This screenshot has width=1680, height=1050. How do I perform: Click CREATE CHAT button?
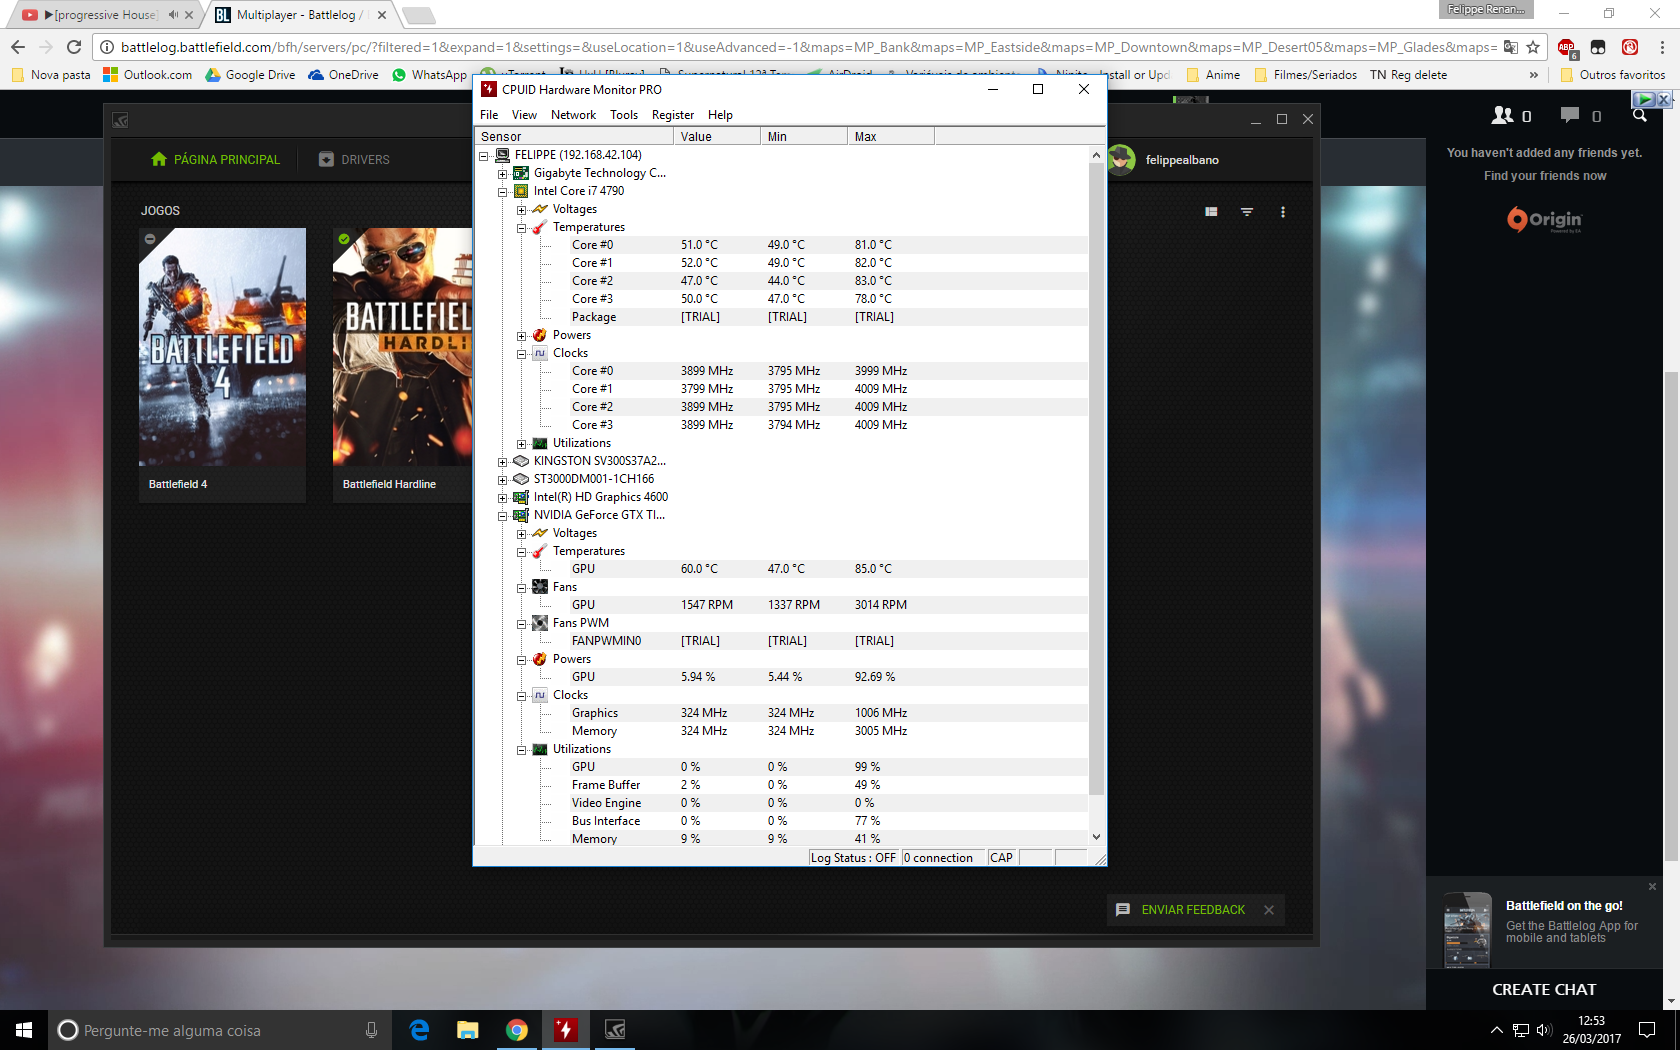pyautogui.click(x=1544, y=990)
